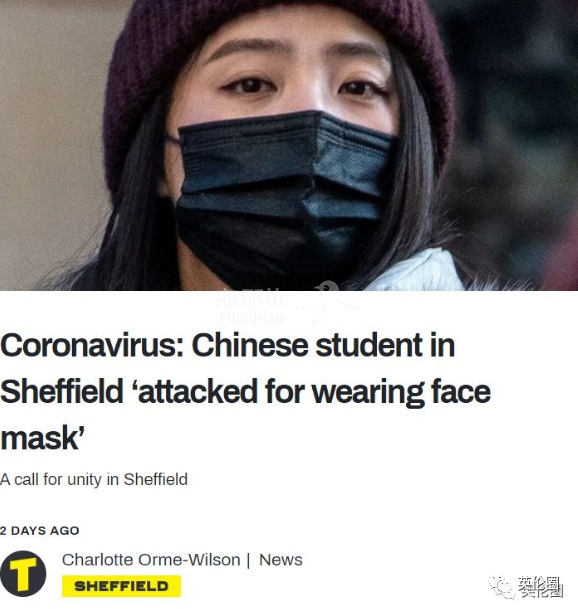The image size is (578, 609).
Task: Click the 'A call for unity in Sheffield' subtitle
Action: point(94,479)
